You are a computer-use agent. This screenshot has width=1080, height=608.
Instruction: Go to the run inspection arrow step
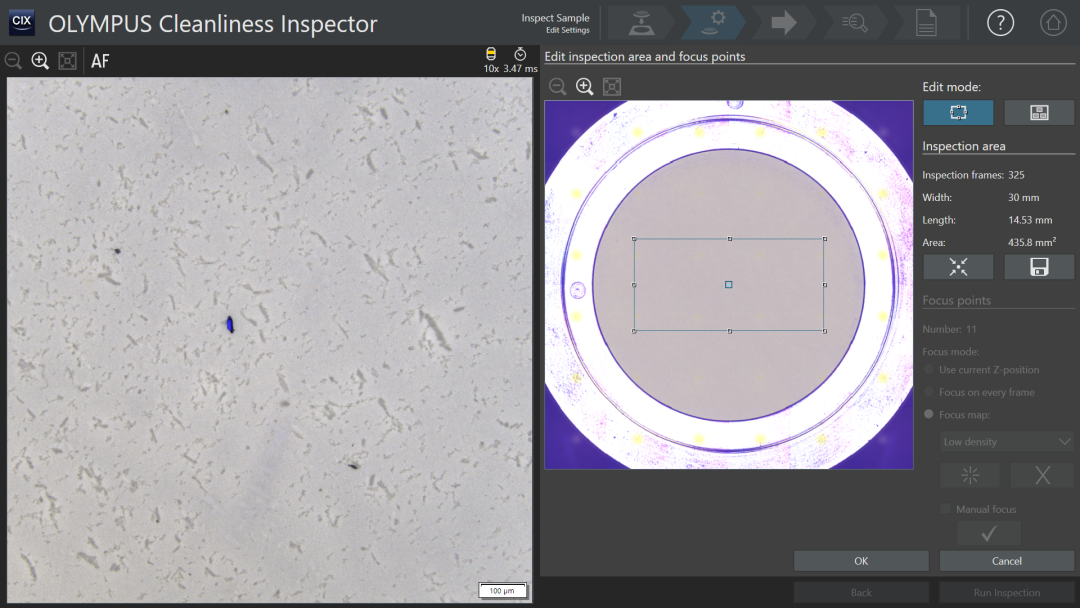point(783,23)
